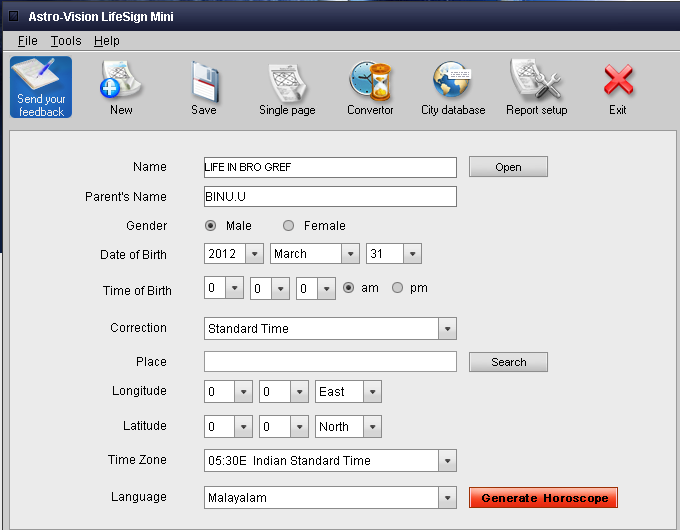The height and width of the screenshot is (530, 680).
Task: Expand the birth year dropdown showing 2012
Action: [x=255, y=254]
